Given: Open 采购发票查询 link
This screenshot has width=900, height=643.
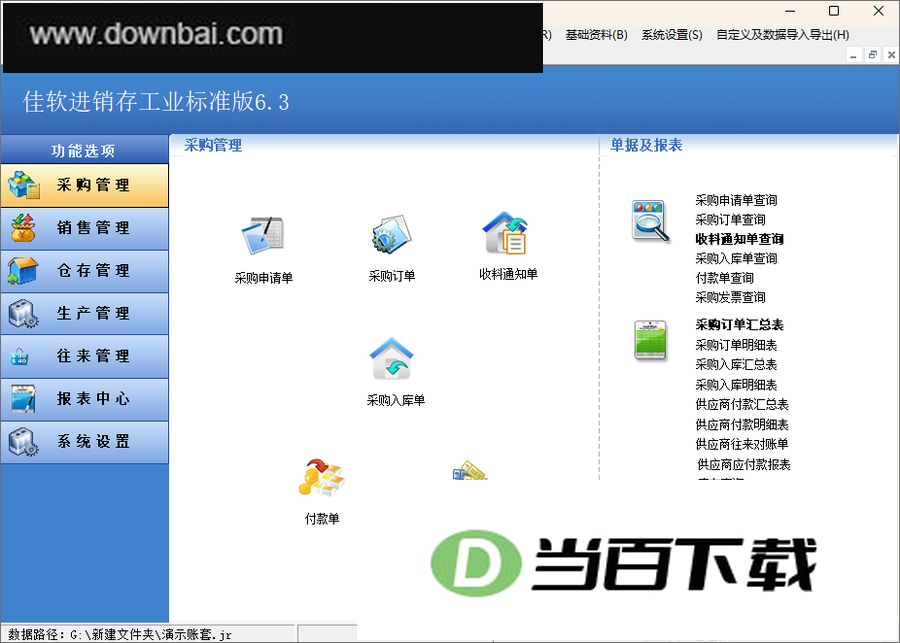Looking at the screenshot, I should click(x=730, y=297).
